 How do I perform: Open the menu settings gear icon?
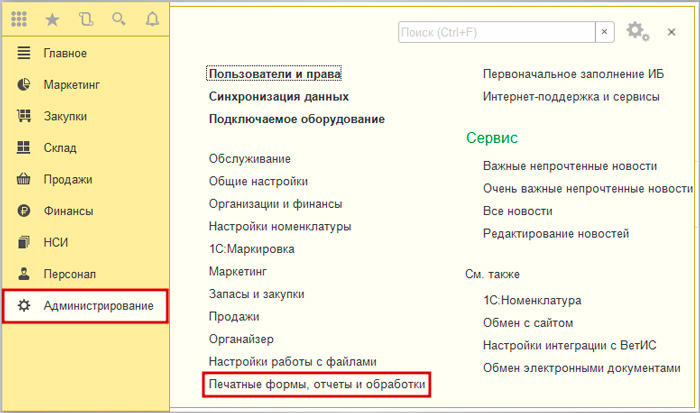pyautogui.click(x=638, y=32)
